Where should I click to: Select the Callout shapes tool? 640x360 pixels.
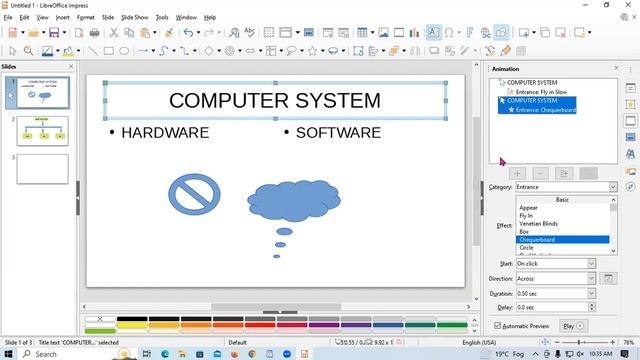point(291,51)
